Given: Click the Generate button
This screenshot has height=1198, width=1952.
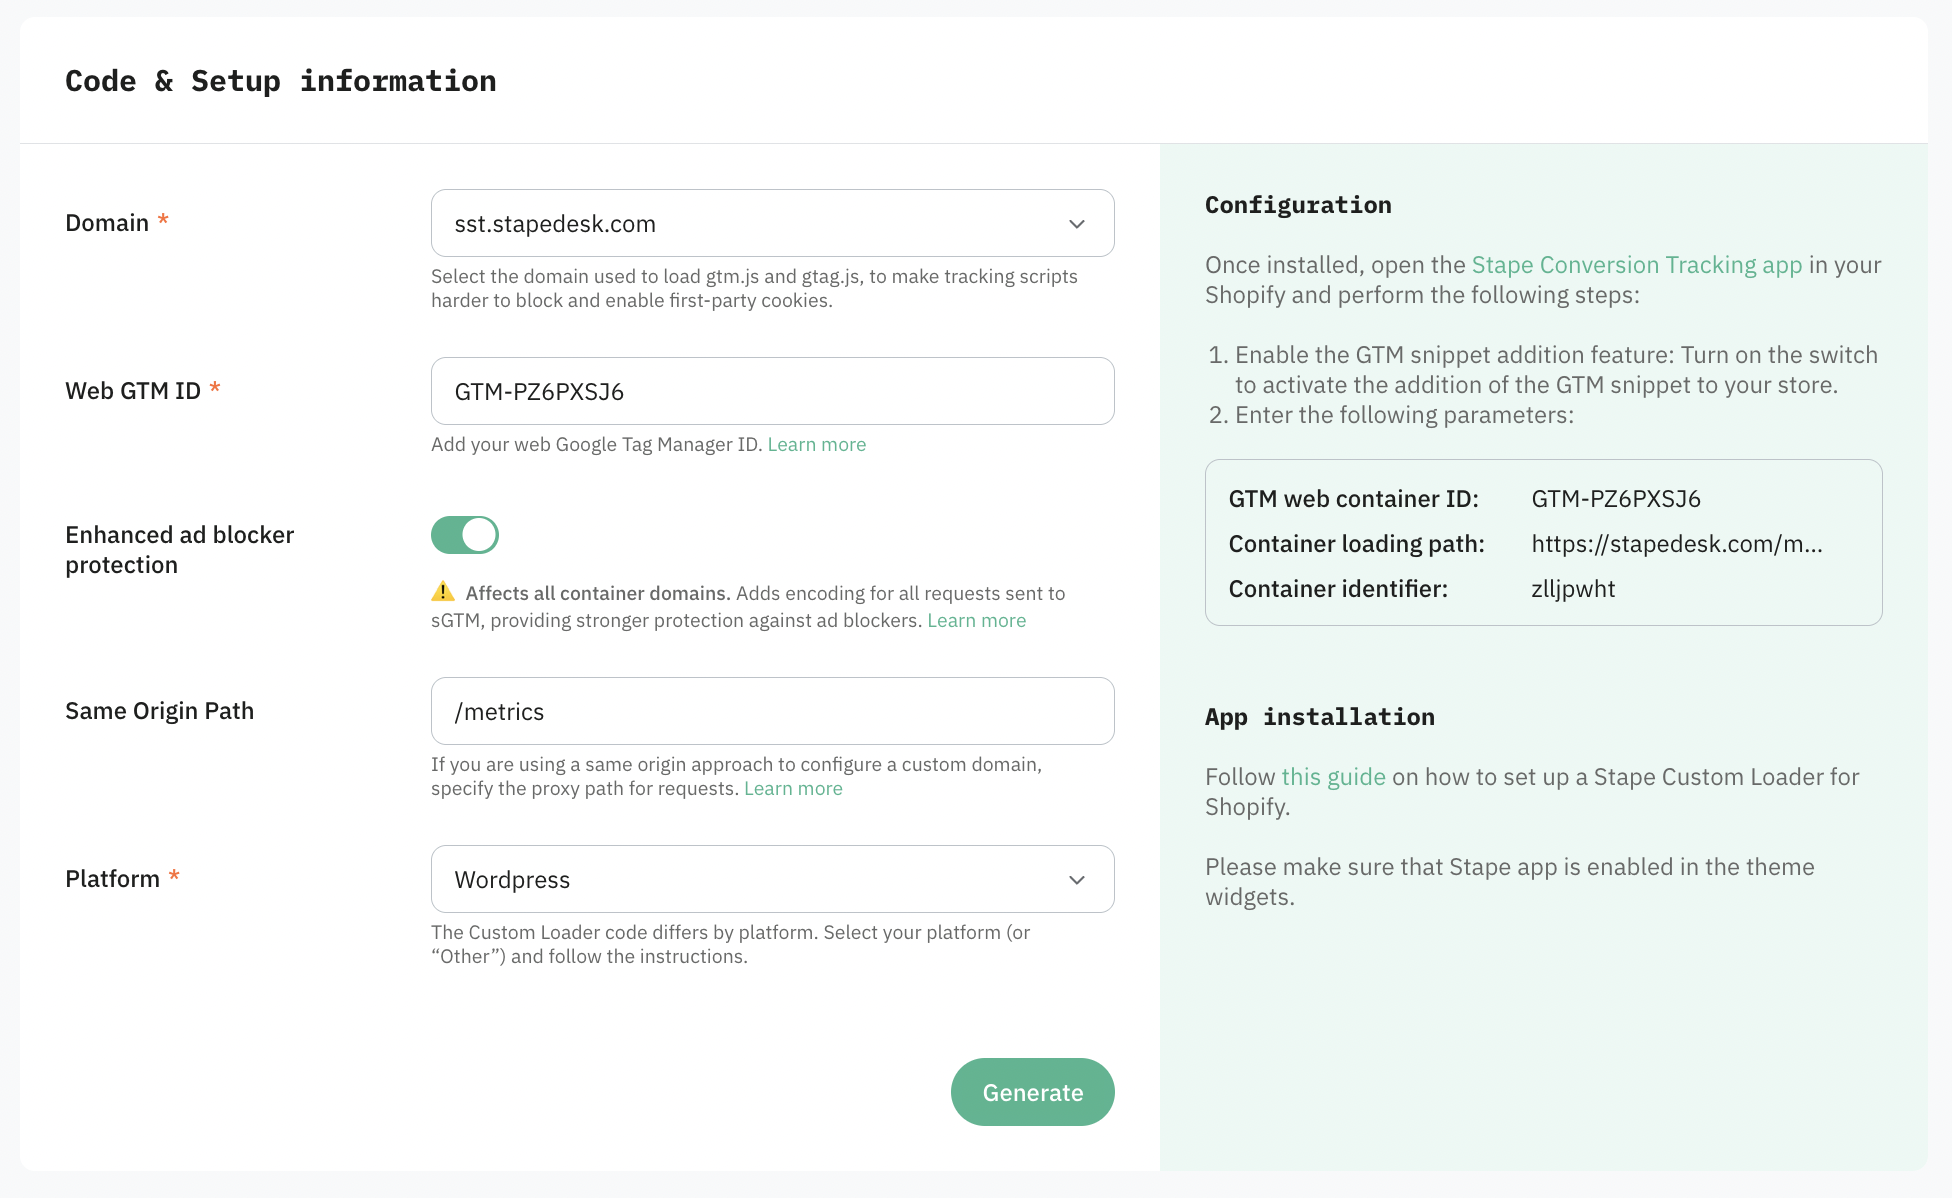Looking at the screenshot, I should pos(1032,1092).
